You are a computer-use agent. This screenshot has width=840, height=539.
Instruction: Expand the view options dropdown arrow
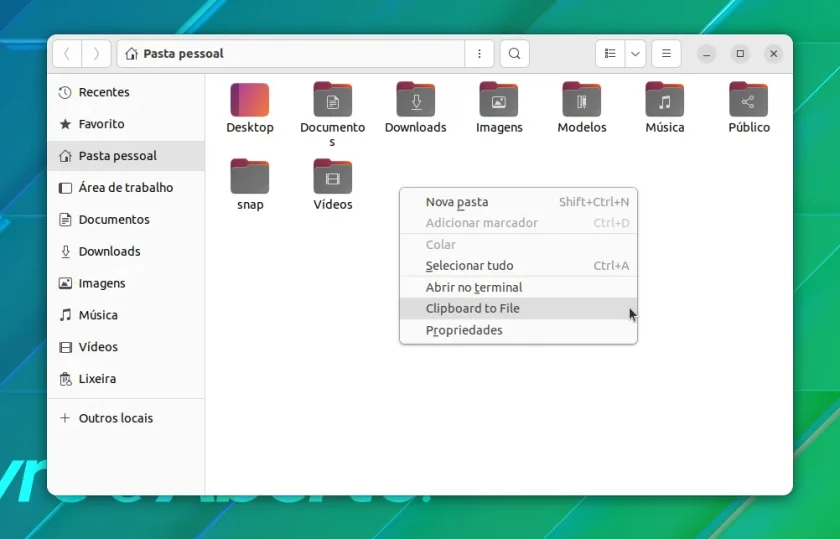[x=635, y=54]
